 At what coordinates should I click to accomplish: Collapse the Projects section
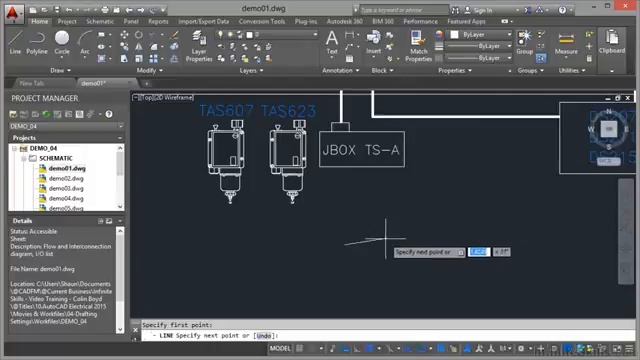point(120,138)
